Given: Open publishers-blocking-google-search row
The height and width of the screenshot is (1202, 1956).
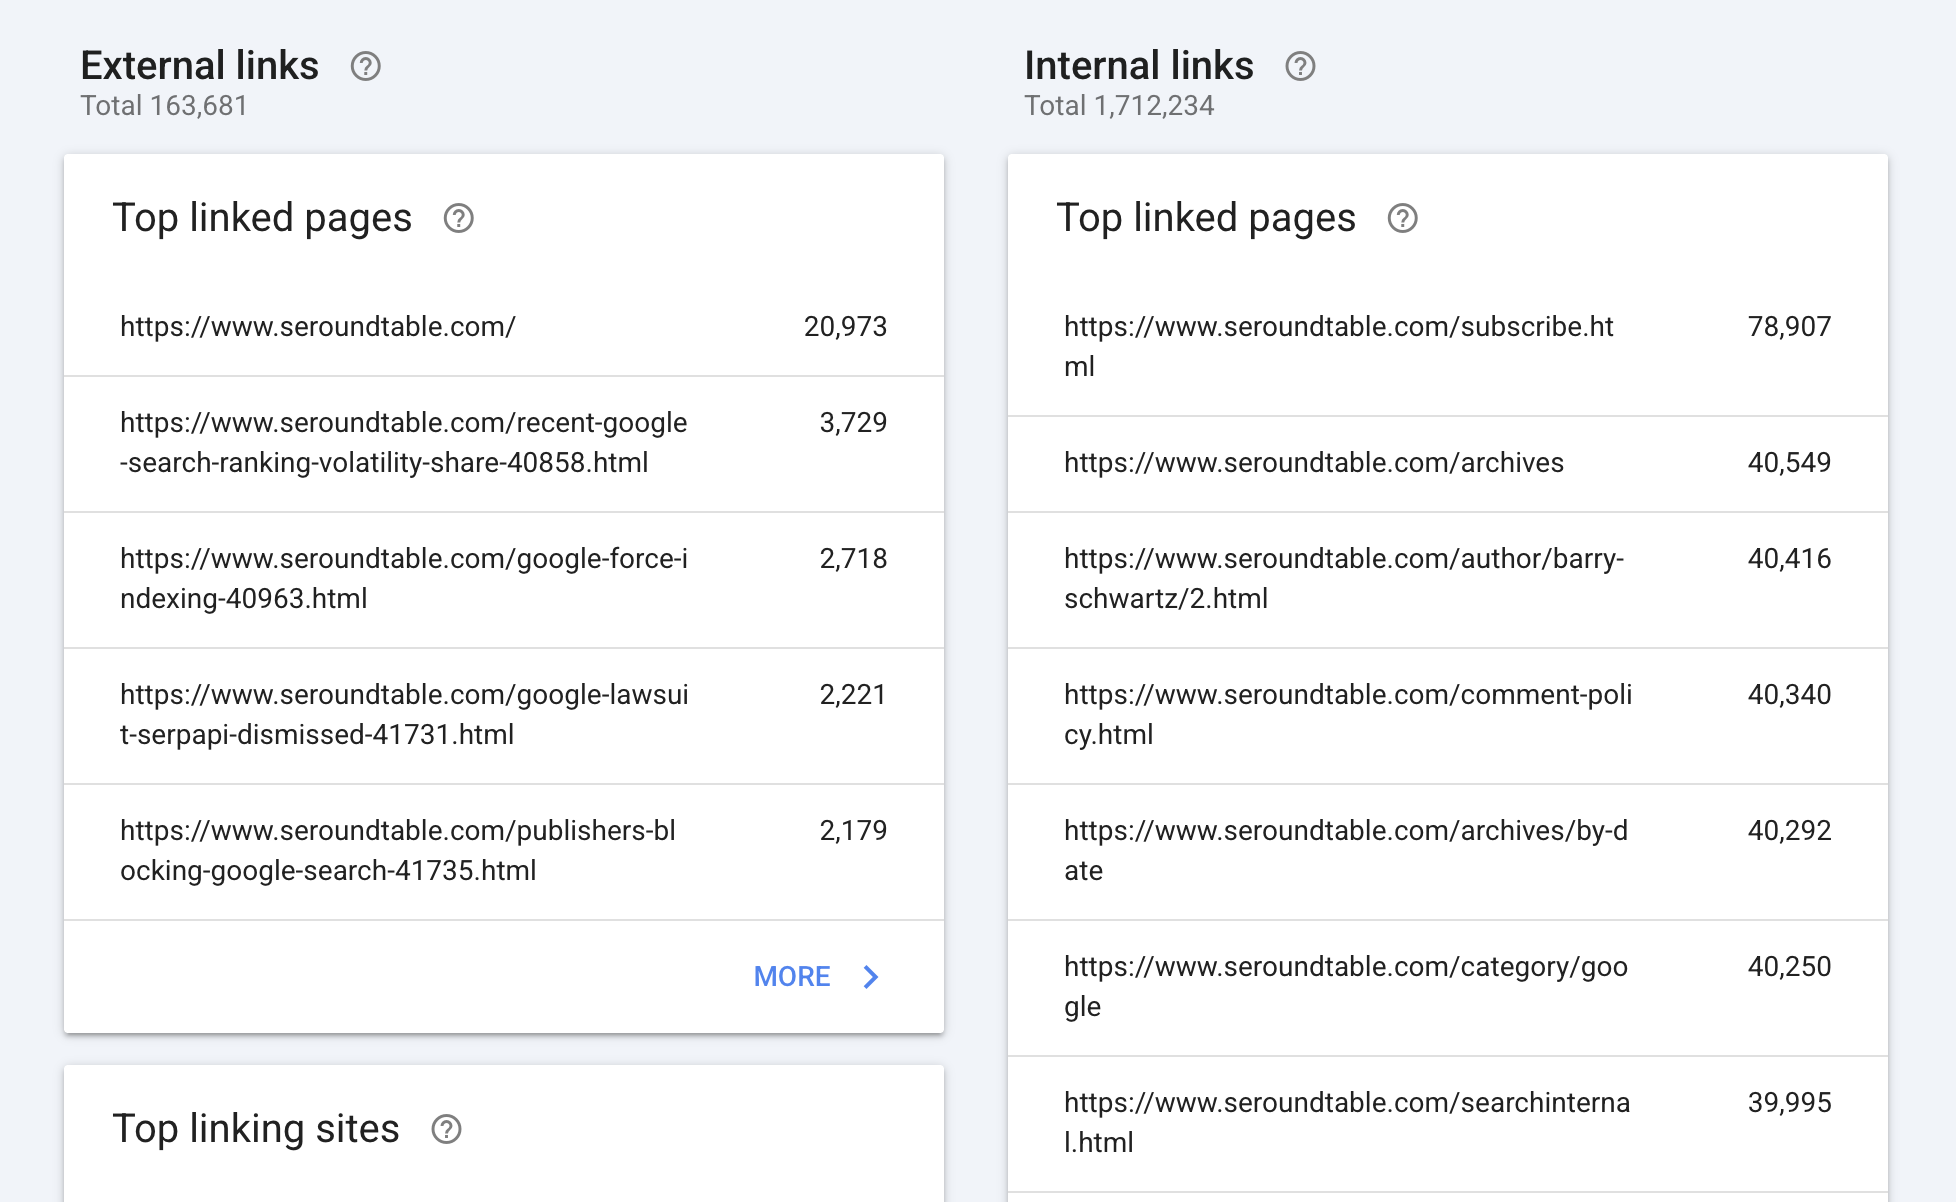Looking at the screenshot, I should point(504,851).
